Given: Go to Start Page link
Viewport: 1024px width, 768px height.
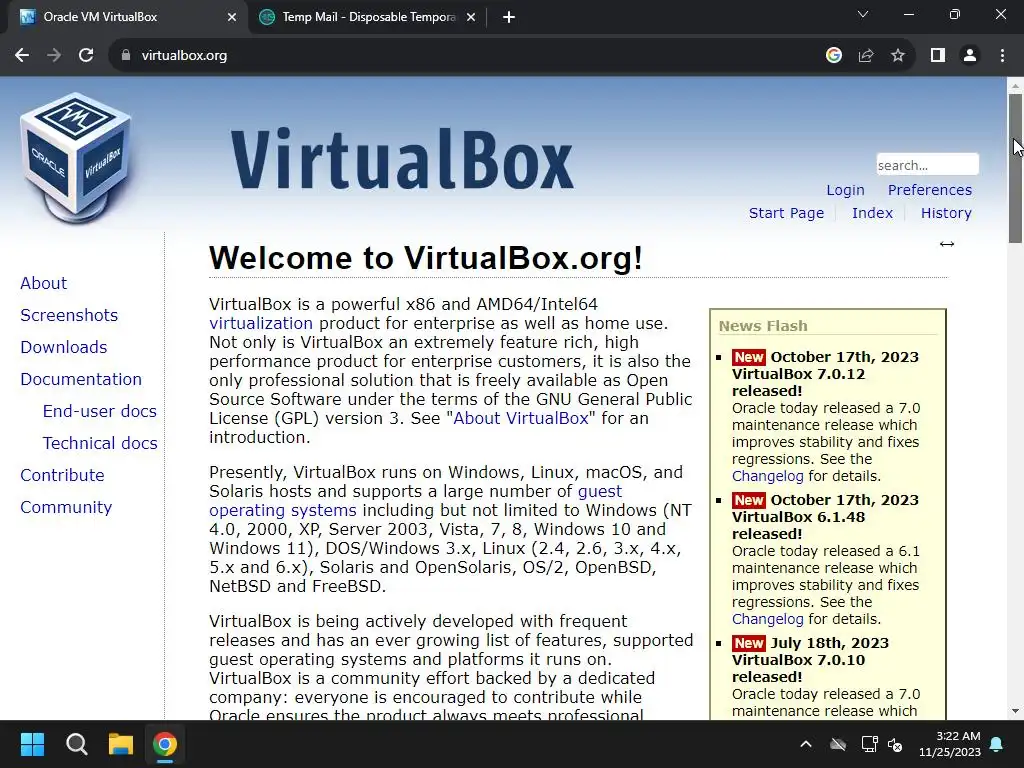Looking at the screenshot, I should coord(786,213).
